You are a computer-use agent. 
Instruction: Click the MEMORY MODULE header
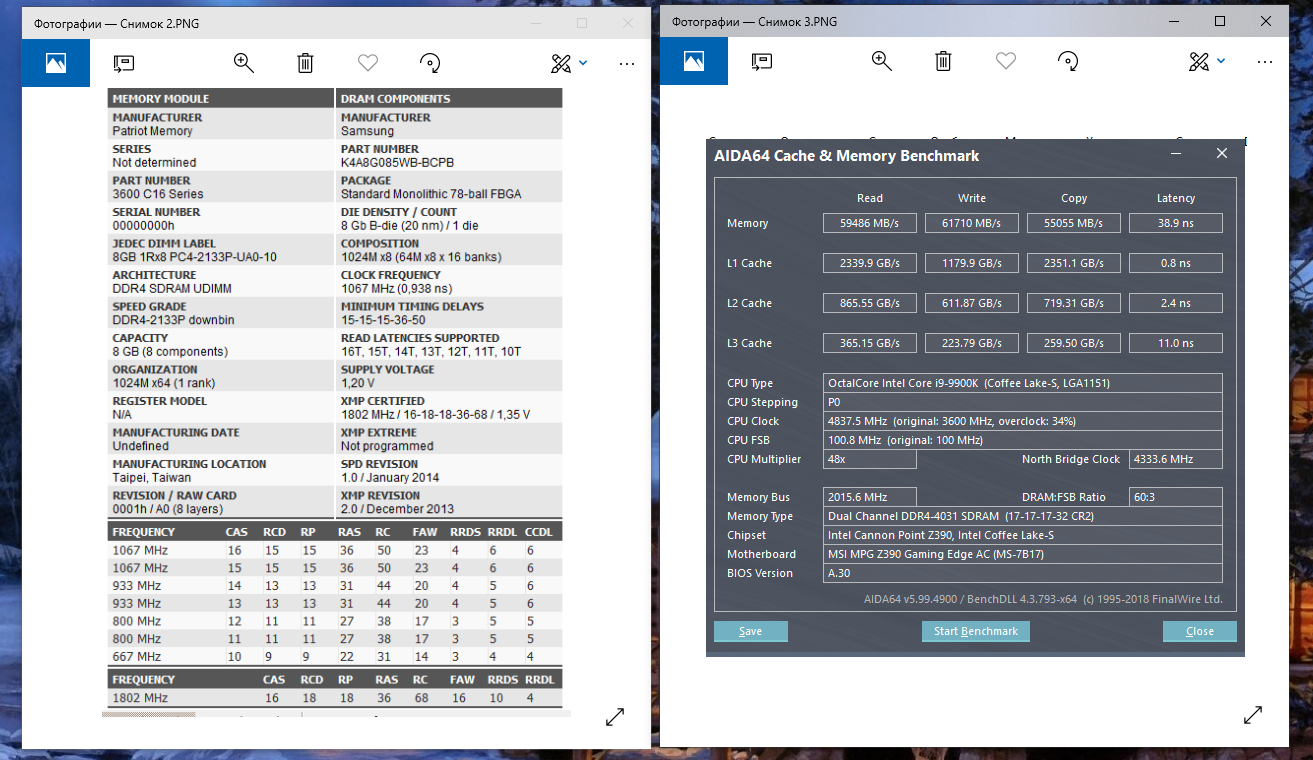click(x=161, y=99)
